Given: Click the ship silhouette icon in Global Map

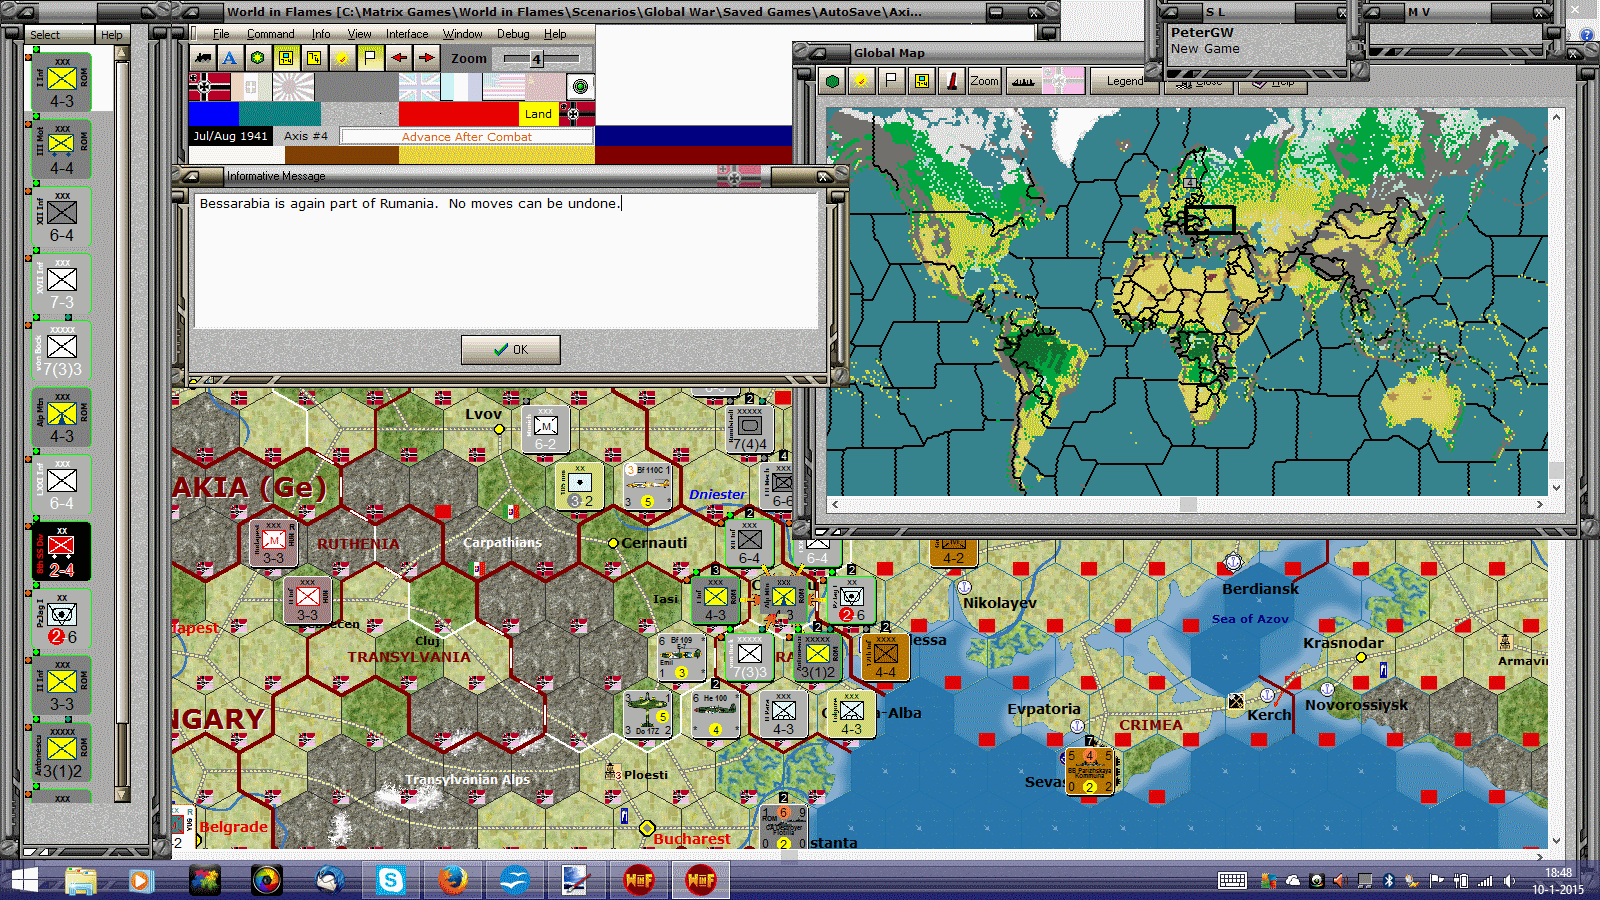Looking at the screenshot, I should coord(1022,81).
